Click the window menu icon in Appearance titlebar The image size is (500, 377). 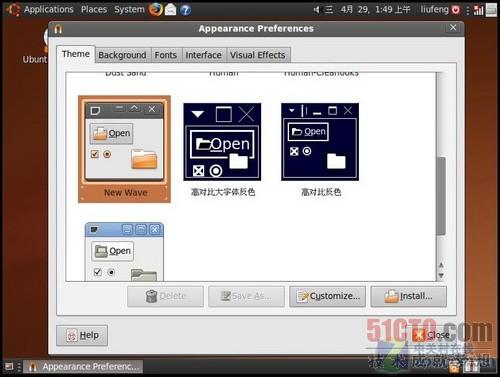point(58,29)
